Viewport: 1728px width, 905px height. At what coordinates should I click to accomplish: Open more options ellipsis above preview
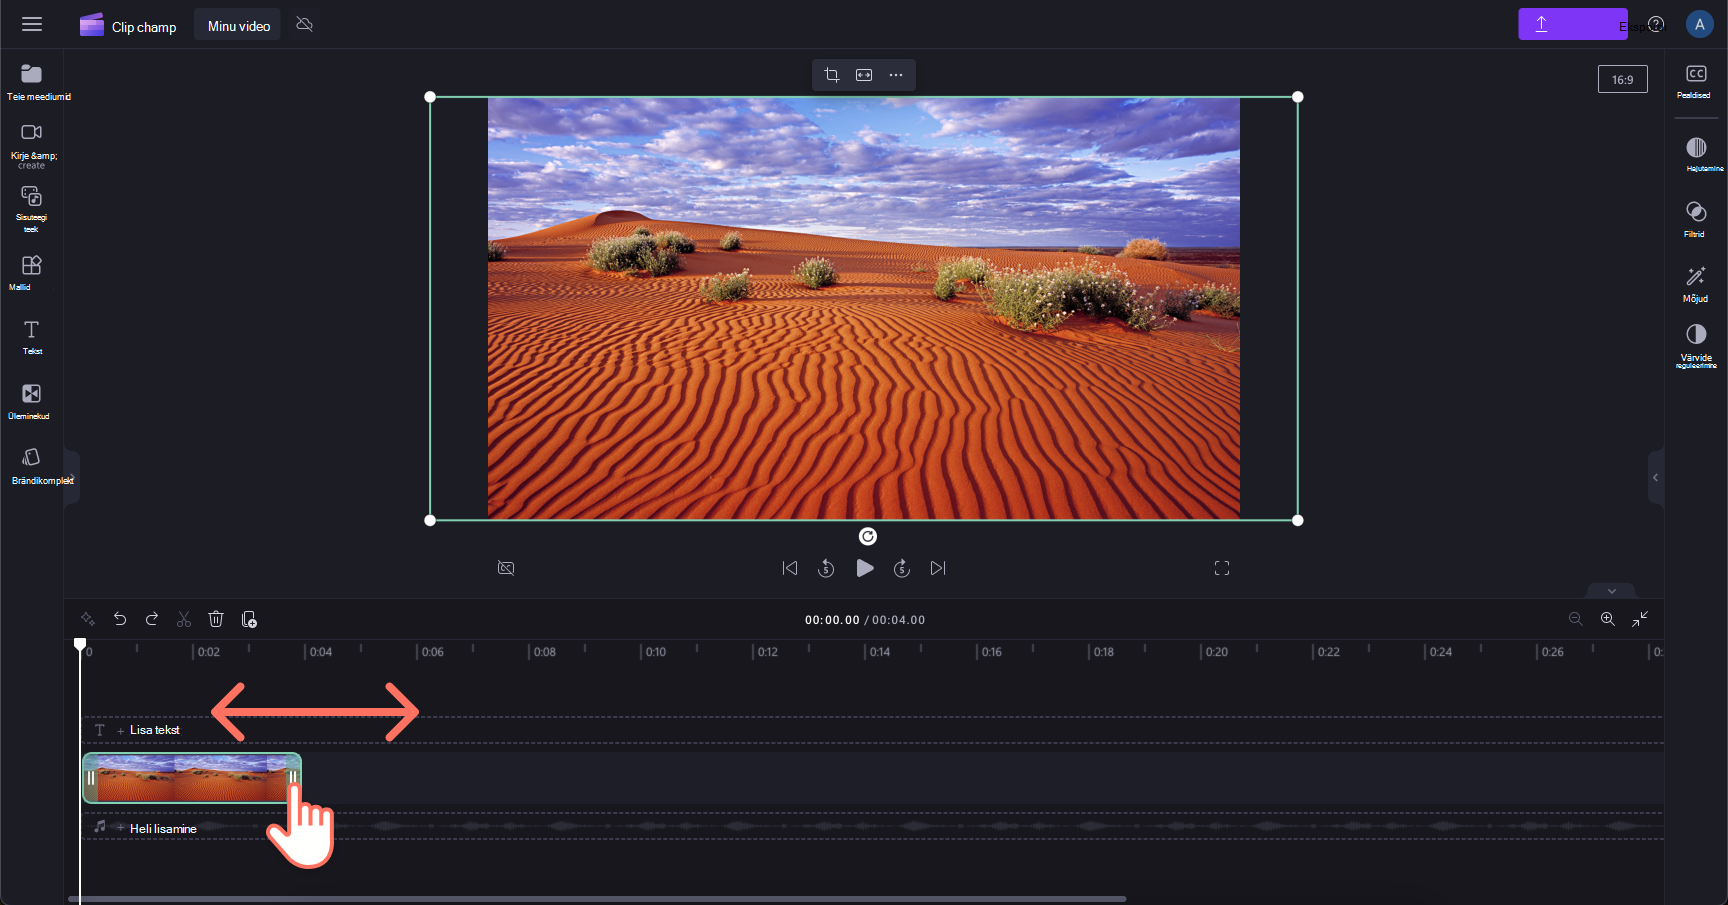896,75
